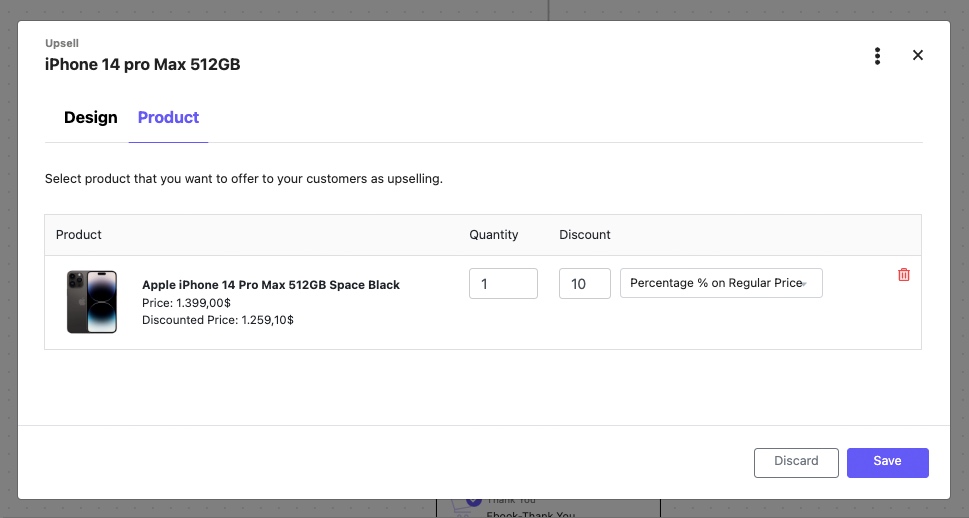Click the Product column header
The image size is (969, 518).
[78, 235]
